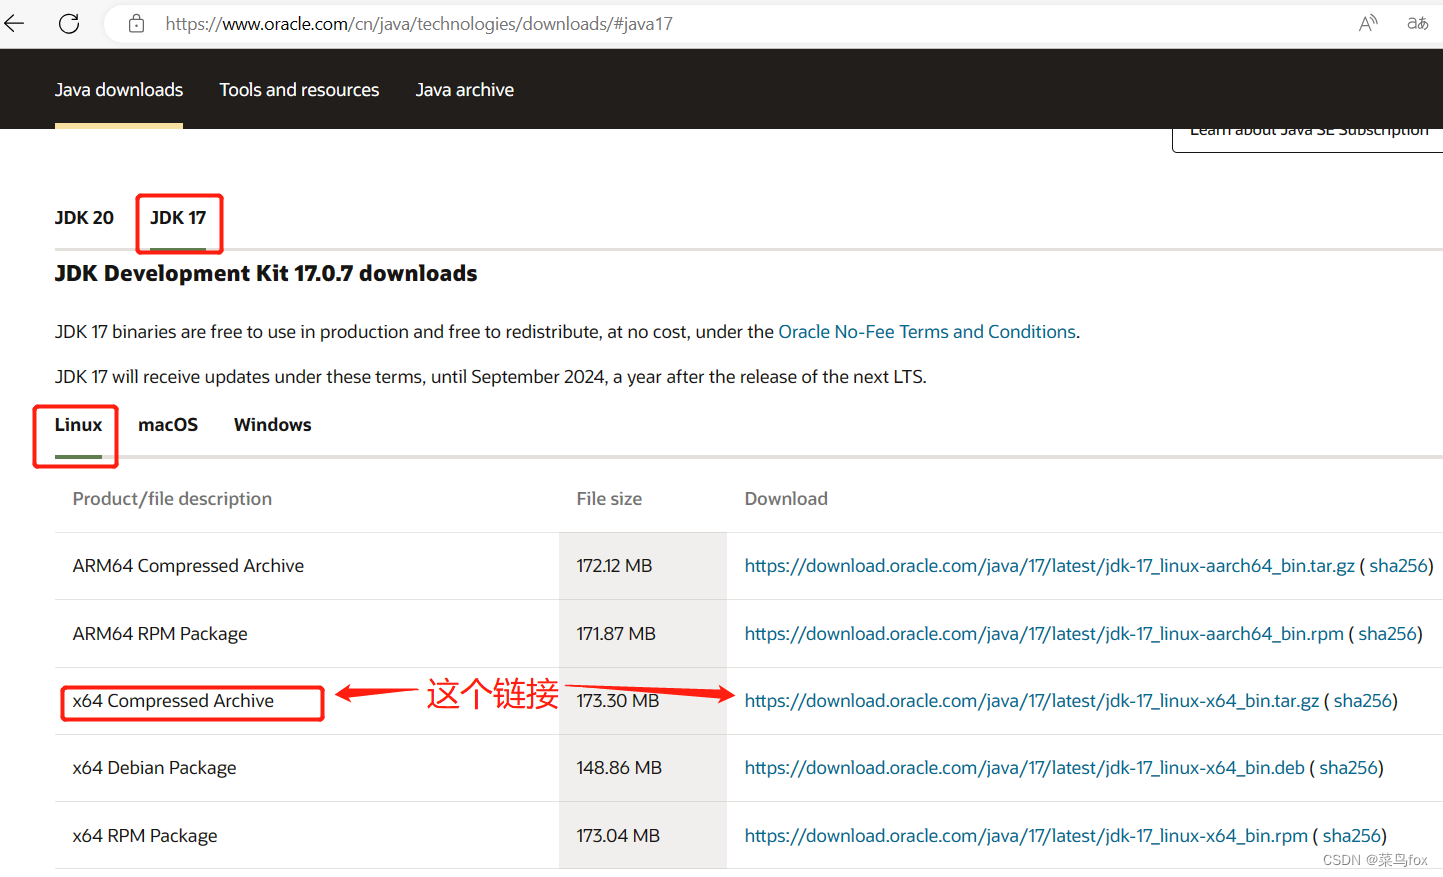Download jdk-17_linux-x64_bin.deb link
Viewport: 1443px width, 877px height.
click(x=1025, y=768)
